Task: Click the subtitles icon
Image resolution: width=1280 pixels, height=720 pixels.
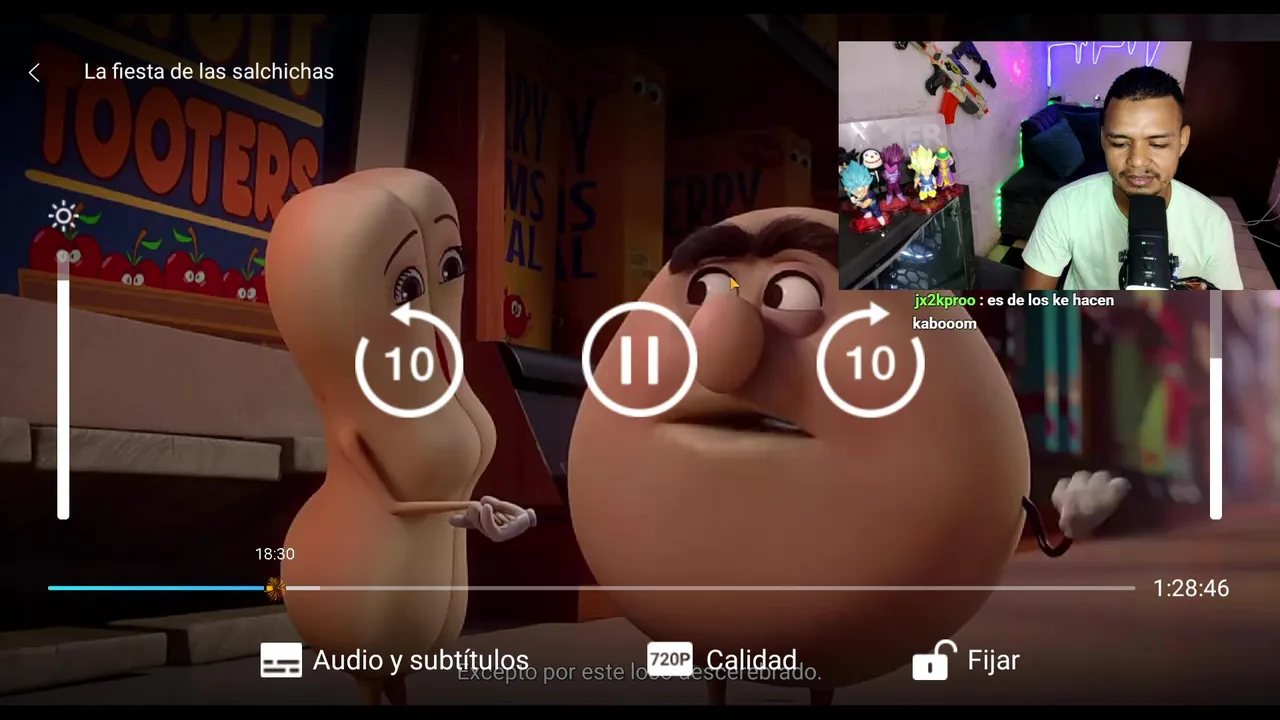Action: tap(281, 660)
